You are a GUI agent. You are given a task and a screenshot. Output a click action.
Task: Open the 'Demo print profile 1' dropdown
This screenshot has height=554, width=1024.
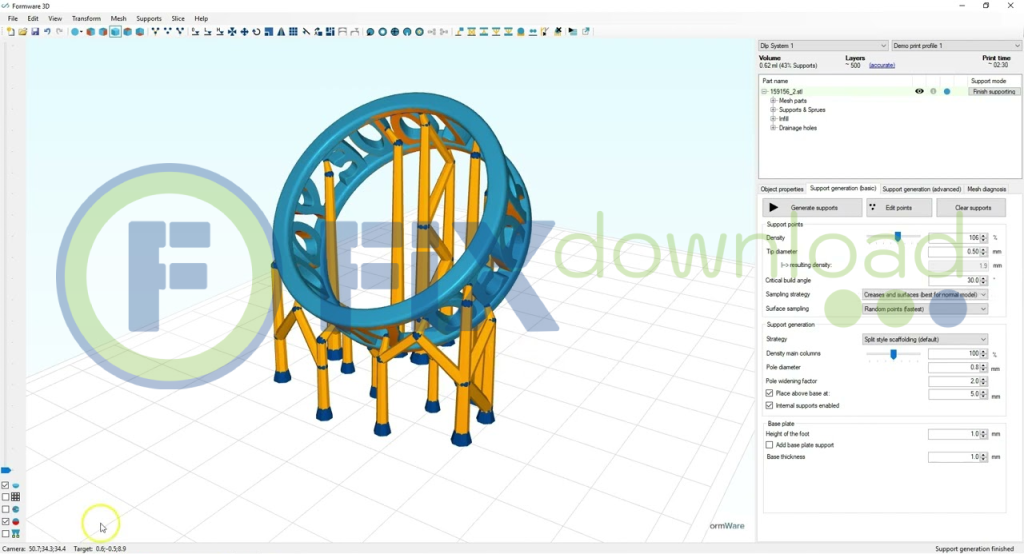point(957,46)
